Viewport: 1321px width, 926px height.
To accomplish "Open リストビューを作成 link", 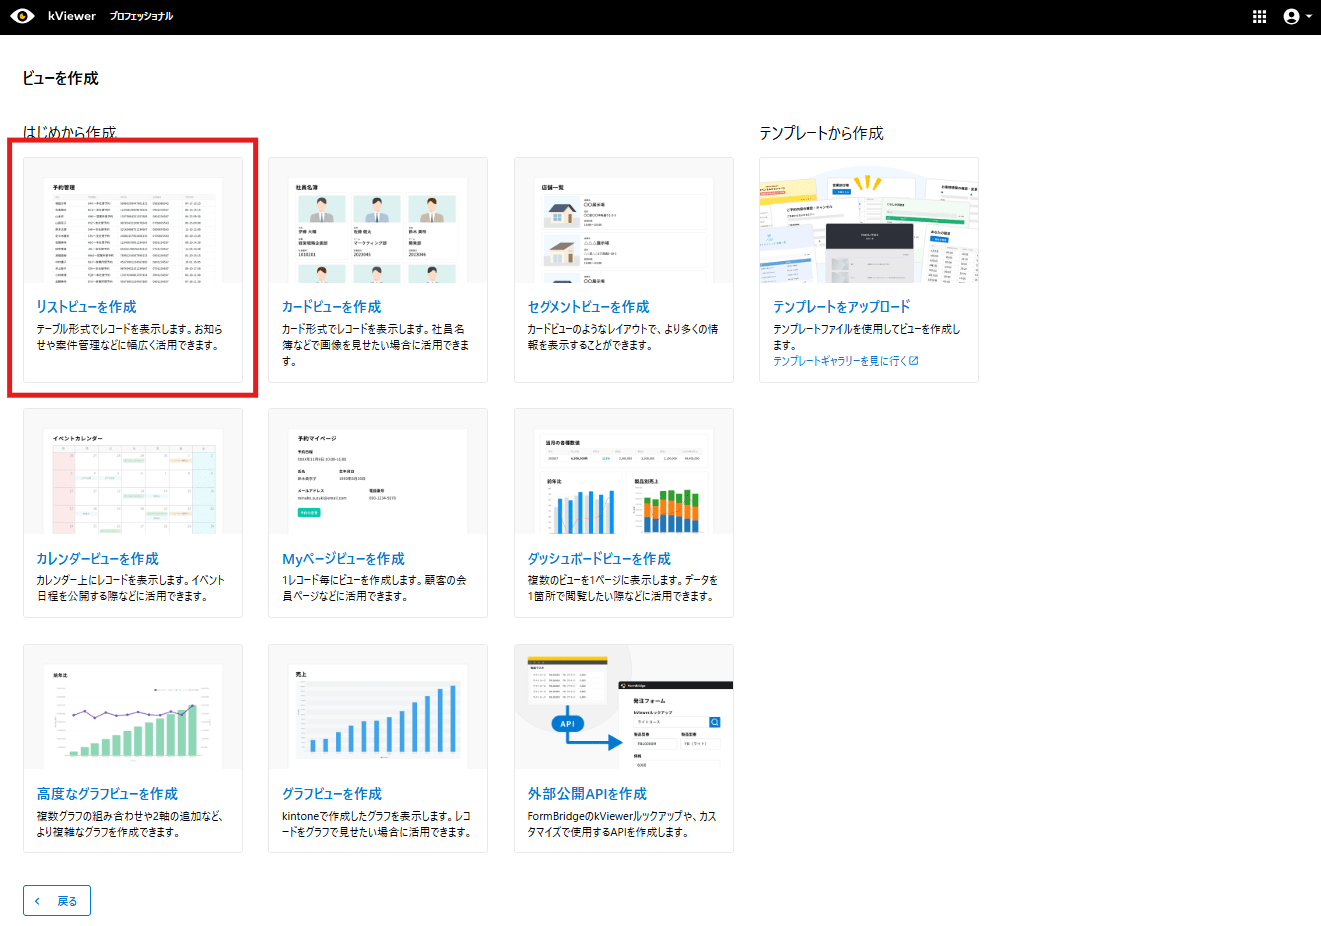I will [86, 306].
